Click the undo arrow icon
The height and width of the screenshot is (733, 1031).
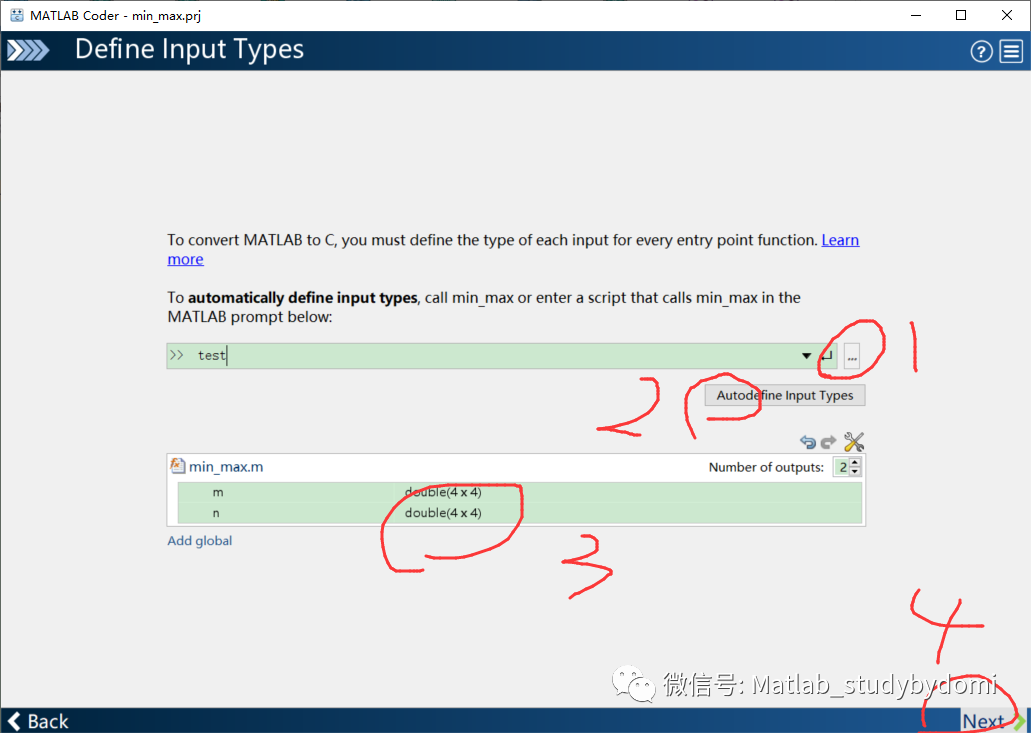[x=808, y=442]
